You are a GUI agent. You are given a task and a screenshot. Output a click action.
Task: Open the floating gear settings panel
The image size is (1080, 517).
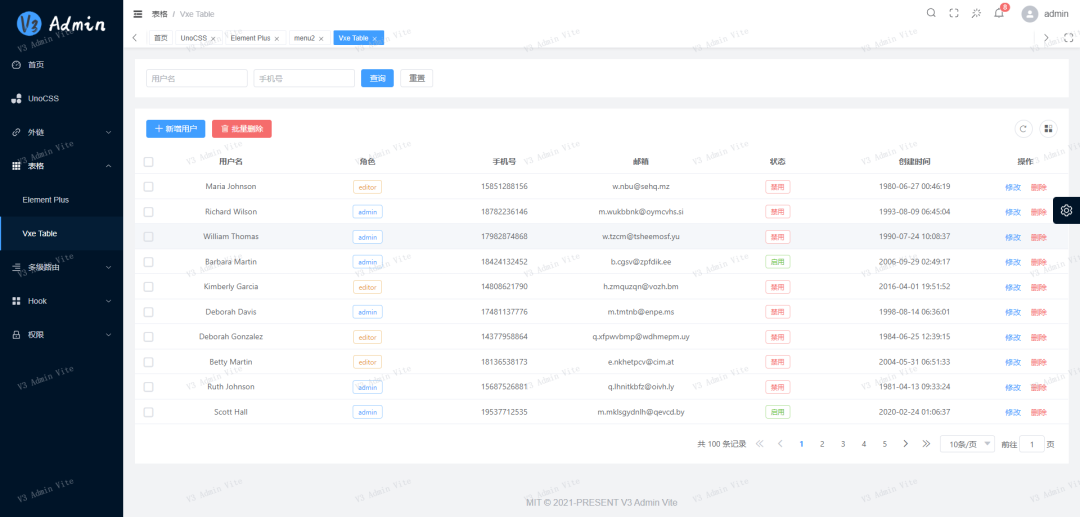point(1066,210)
